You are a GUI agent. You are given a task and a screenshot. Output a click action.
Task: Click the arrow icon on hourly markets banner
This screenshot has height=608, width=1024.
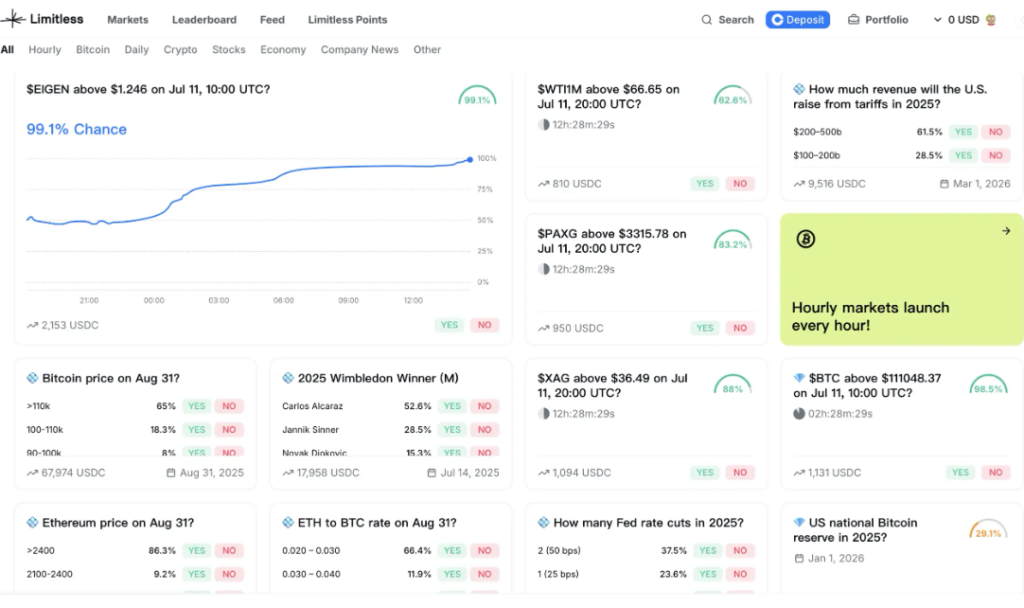(1005, 231)
